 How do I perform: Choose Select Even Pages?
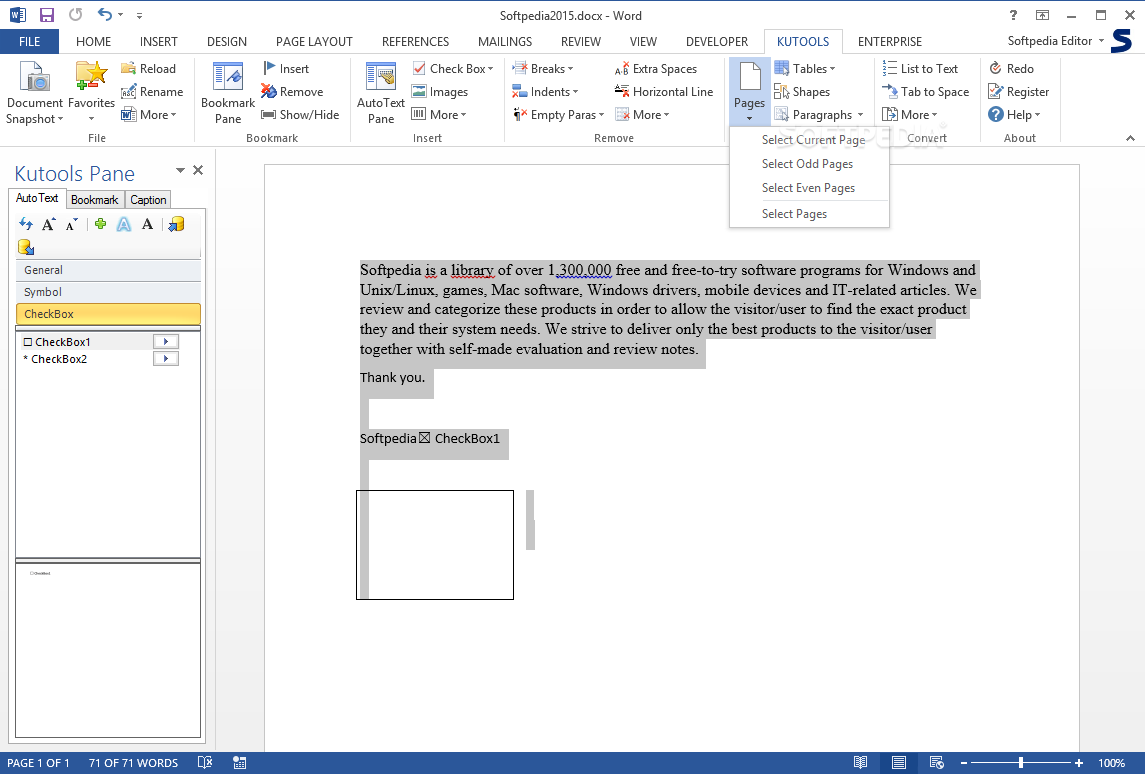(x=809, y=188)
